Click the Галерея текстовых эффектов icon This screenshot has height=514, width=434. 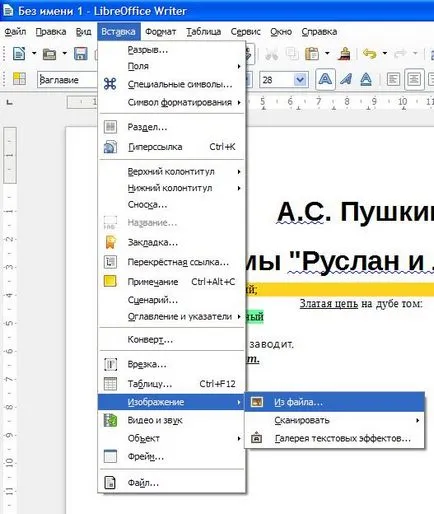[x=256, y=438]
